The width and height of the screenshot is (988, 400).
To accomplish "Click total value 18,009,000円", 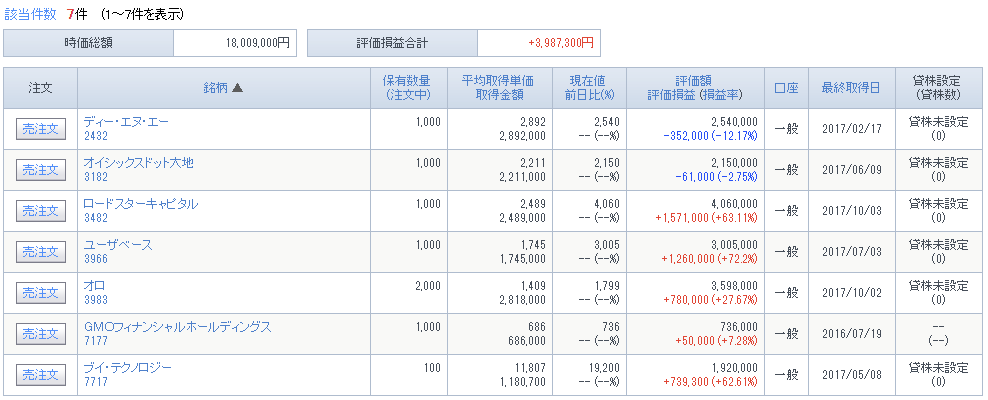I will (258, 43).
